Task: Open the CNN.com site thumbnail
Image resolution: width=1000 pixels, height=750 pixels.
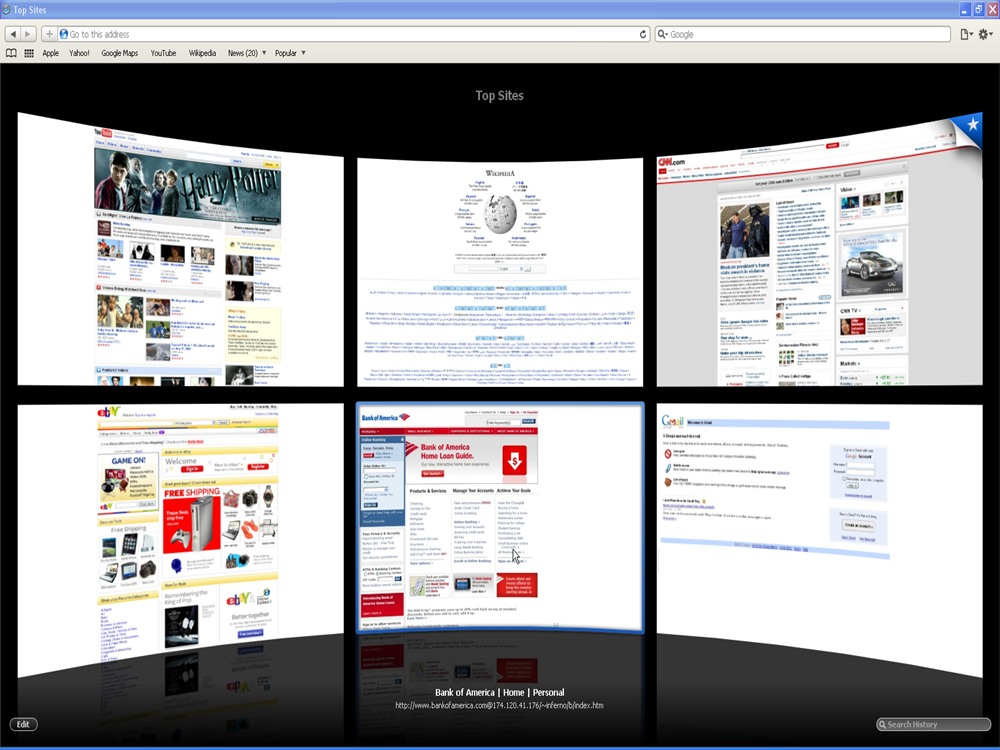Action: (820, 249)
